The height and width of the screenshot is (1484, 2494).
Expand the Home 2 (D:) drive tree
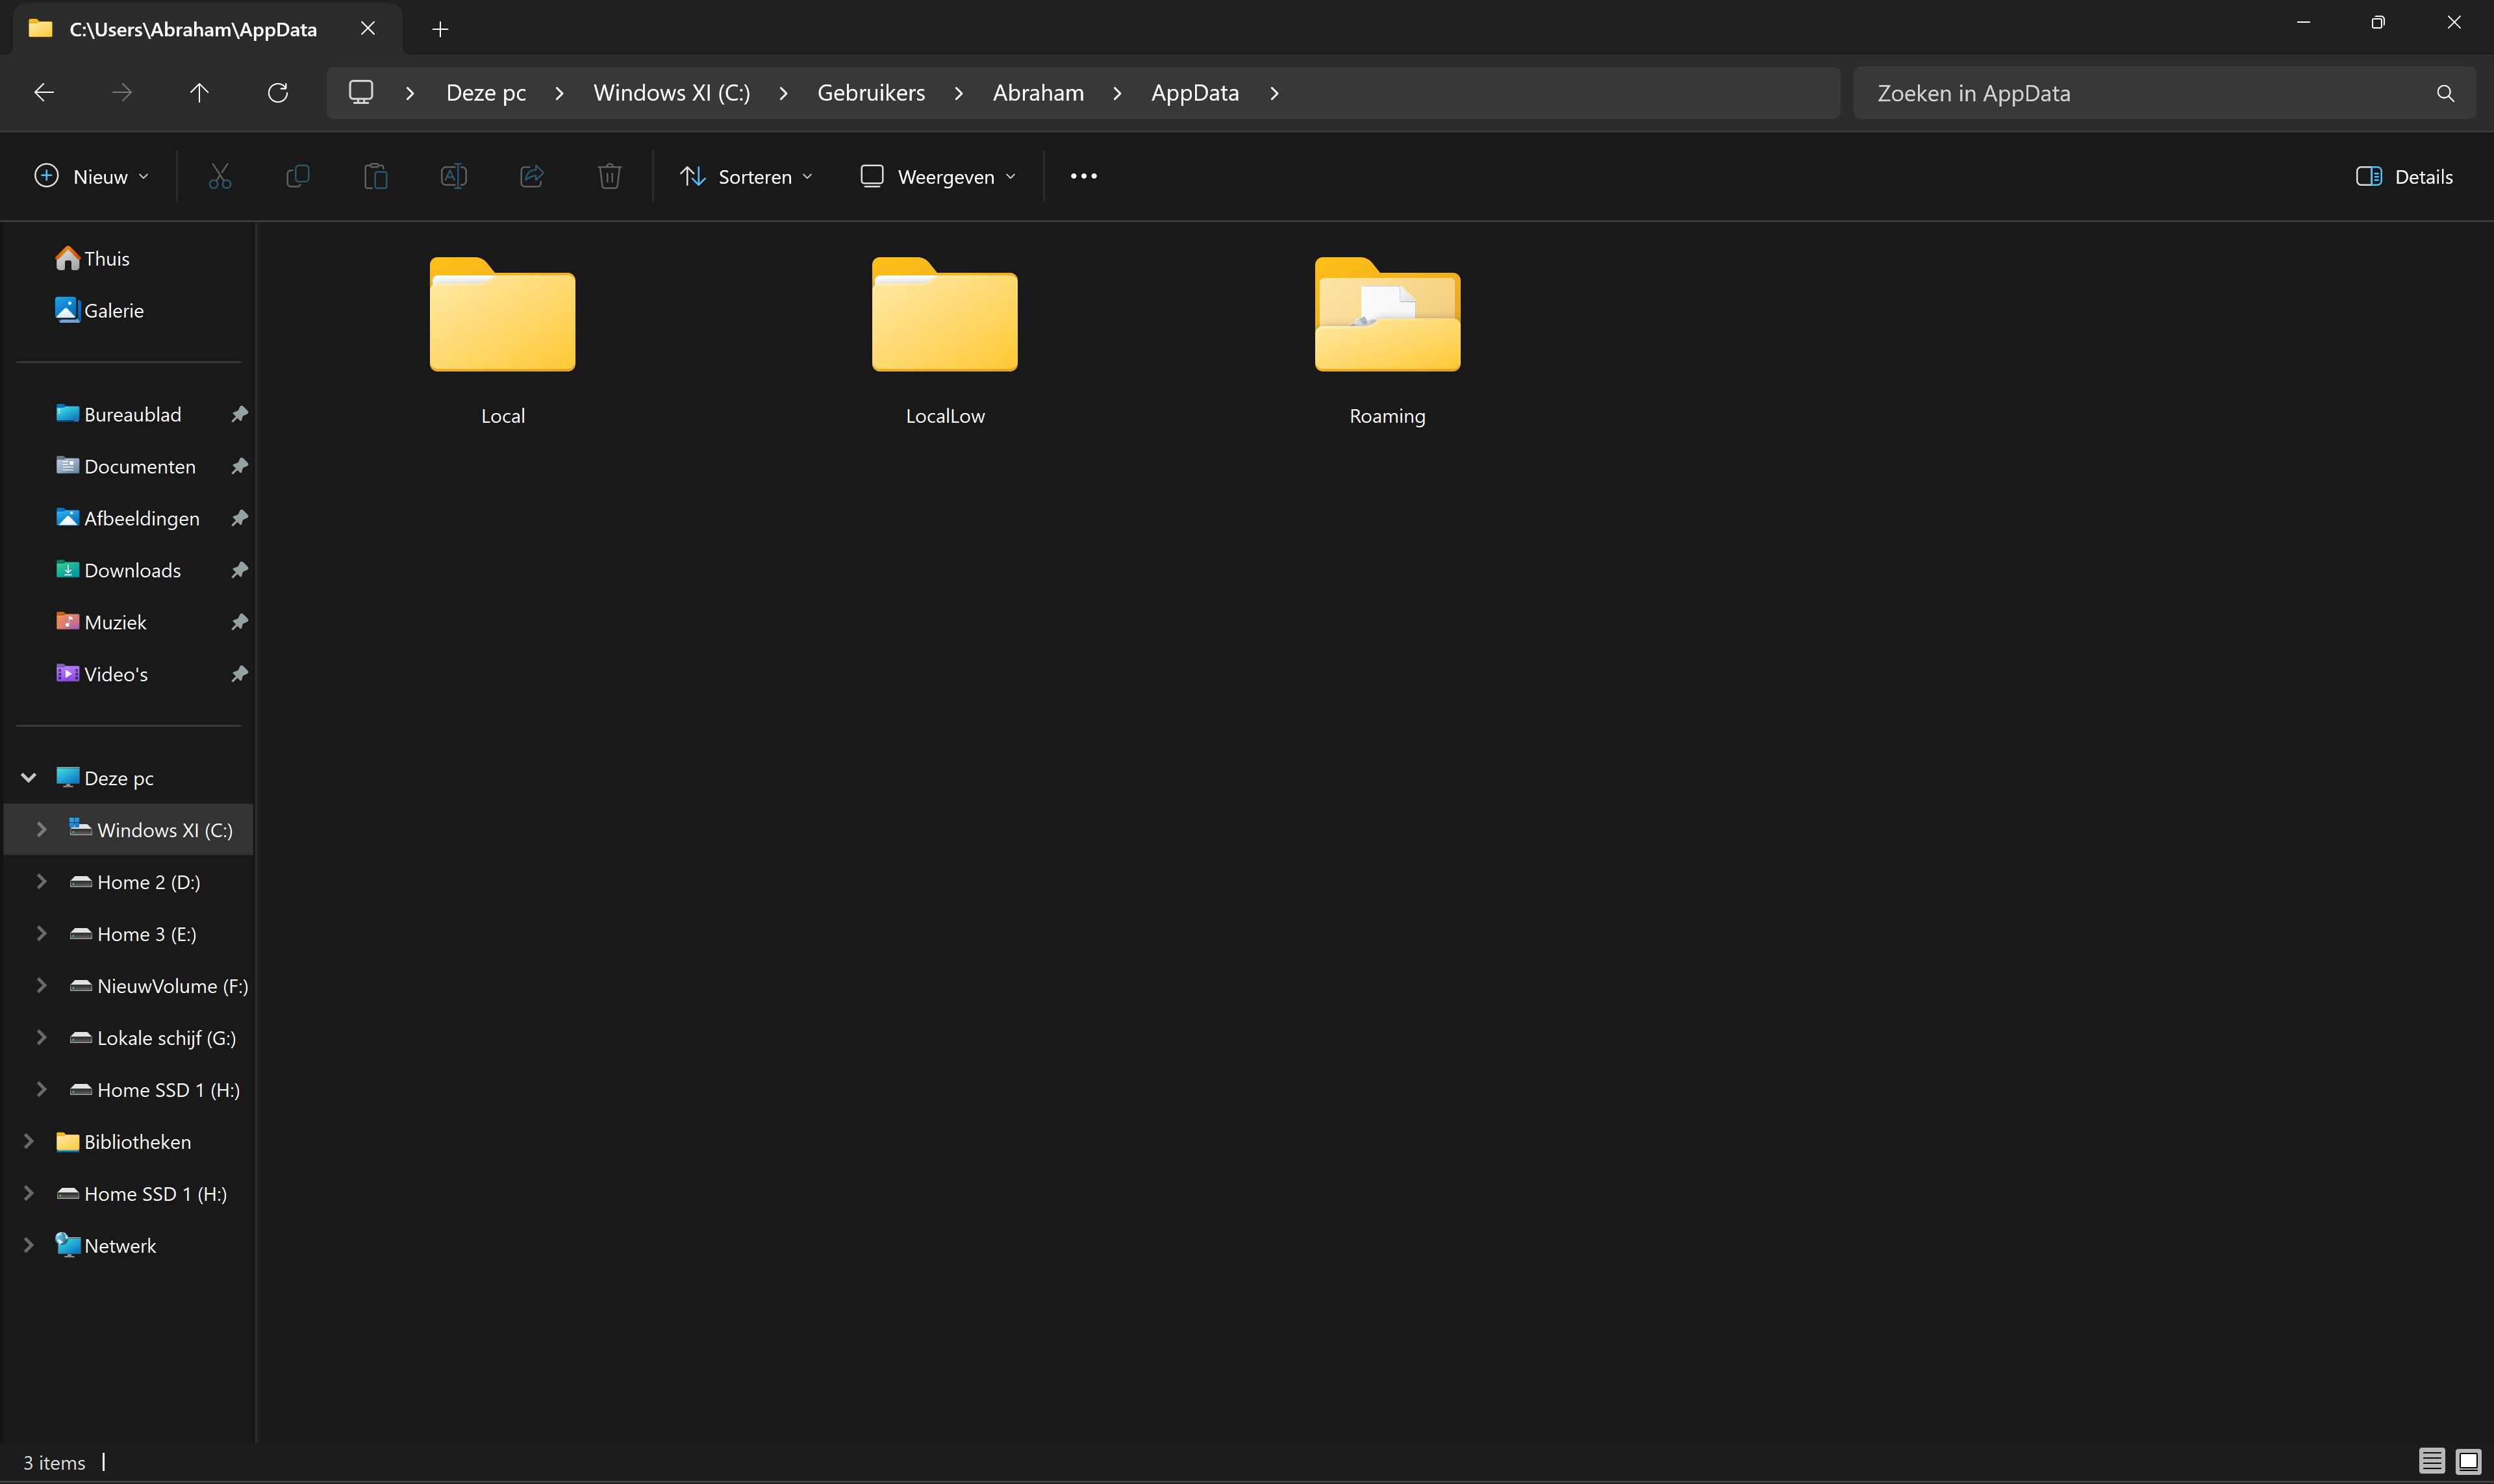click(x=41, y=881)
